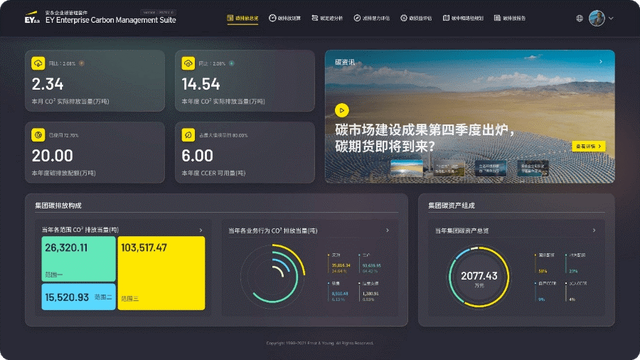Image resolution: width=640 pixels, height=360 pixels.
Task: Click the yellow 查看详情 button on the banner
Action: [x=588, y=146]
